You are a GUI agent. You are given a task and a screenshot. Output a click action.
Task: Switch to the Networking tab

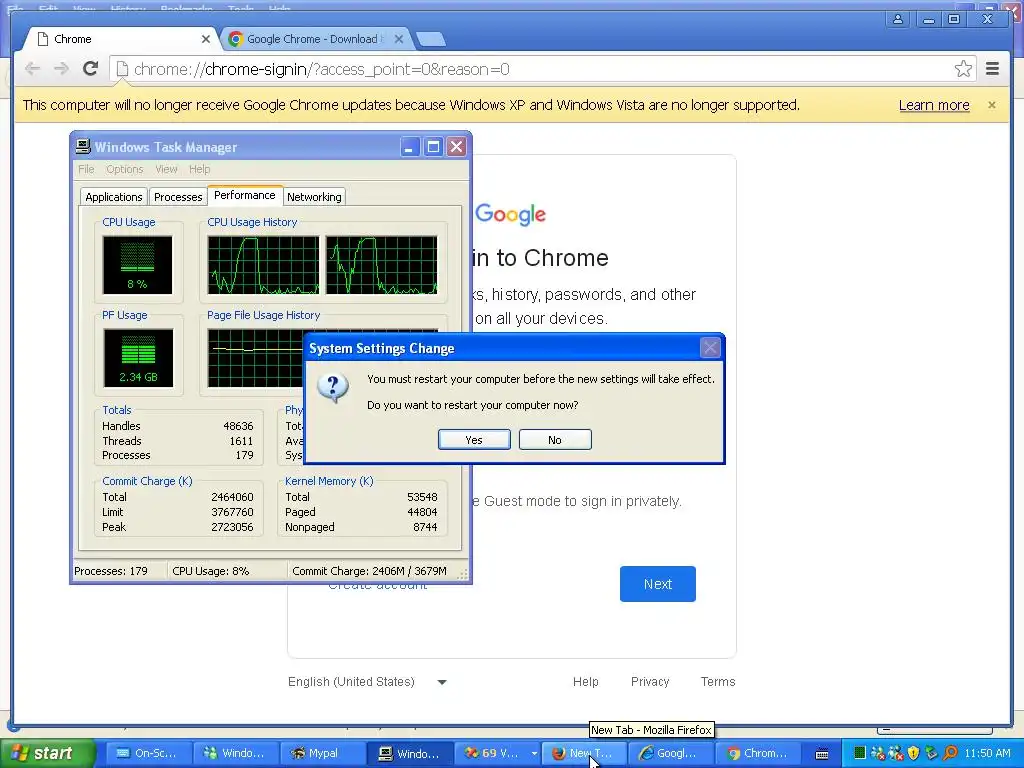pos(314,197)
